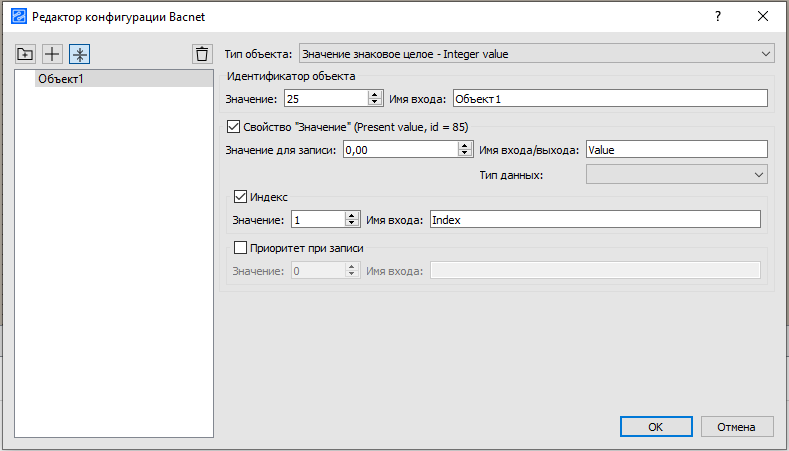Screen dimensions: 789x451
Task: Click Имя входа field containing Index
Action: point(595,219)
